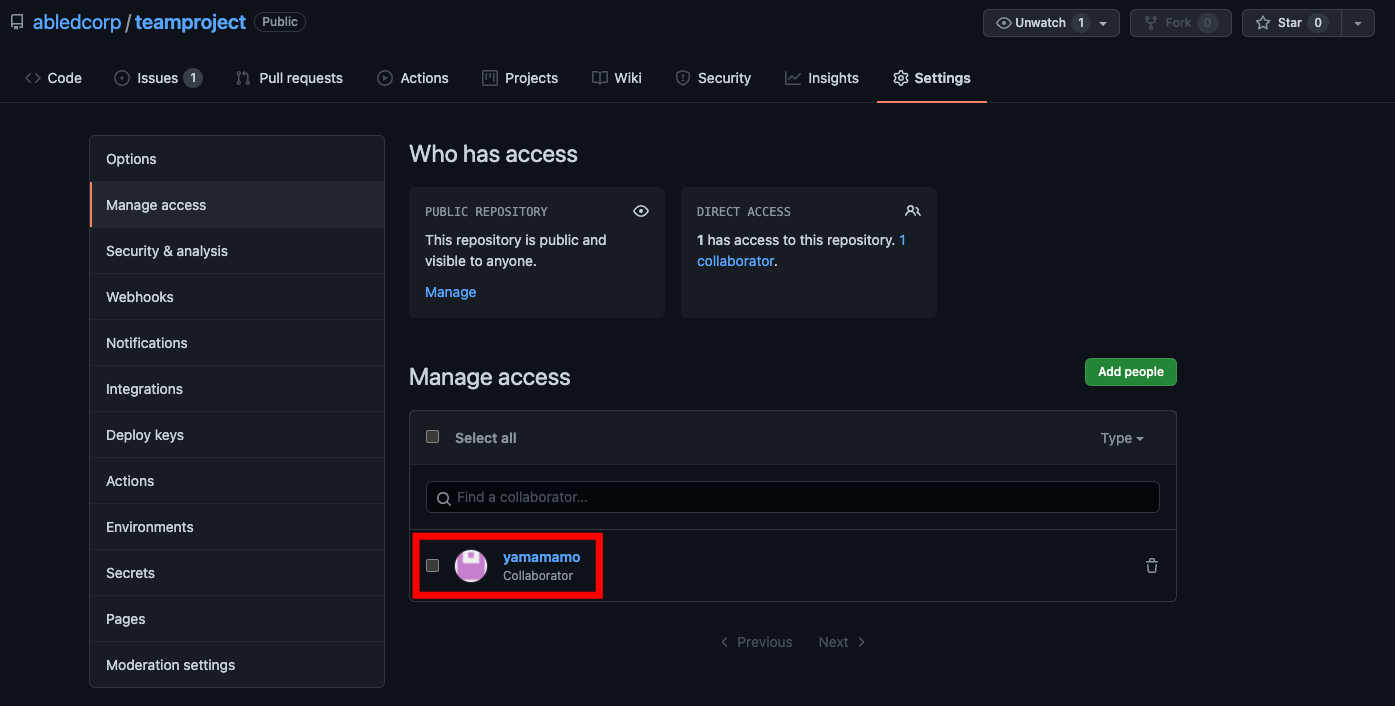Open Secrets settings
The height and width of the screenshot is (706, 1395).
point(237,573)
